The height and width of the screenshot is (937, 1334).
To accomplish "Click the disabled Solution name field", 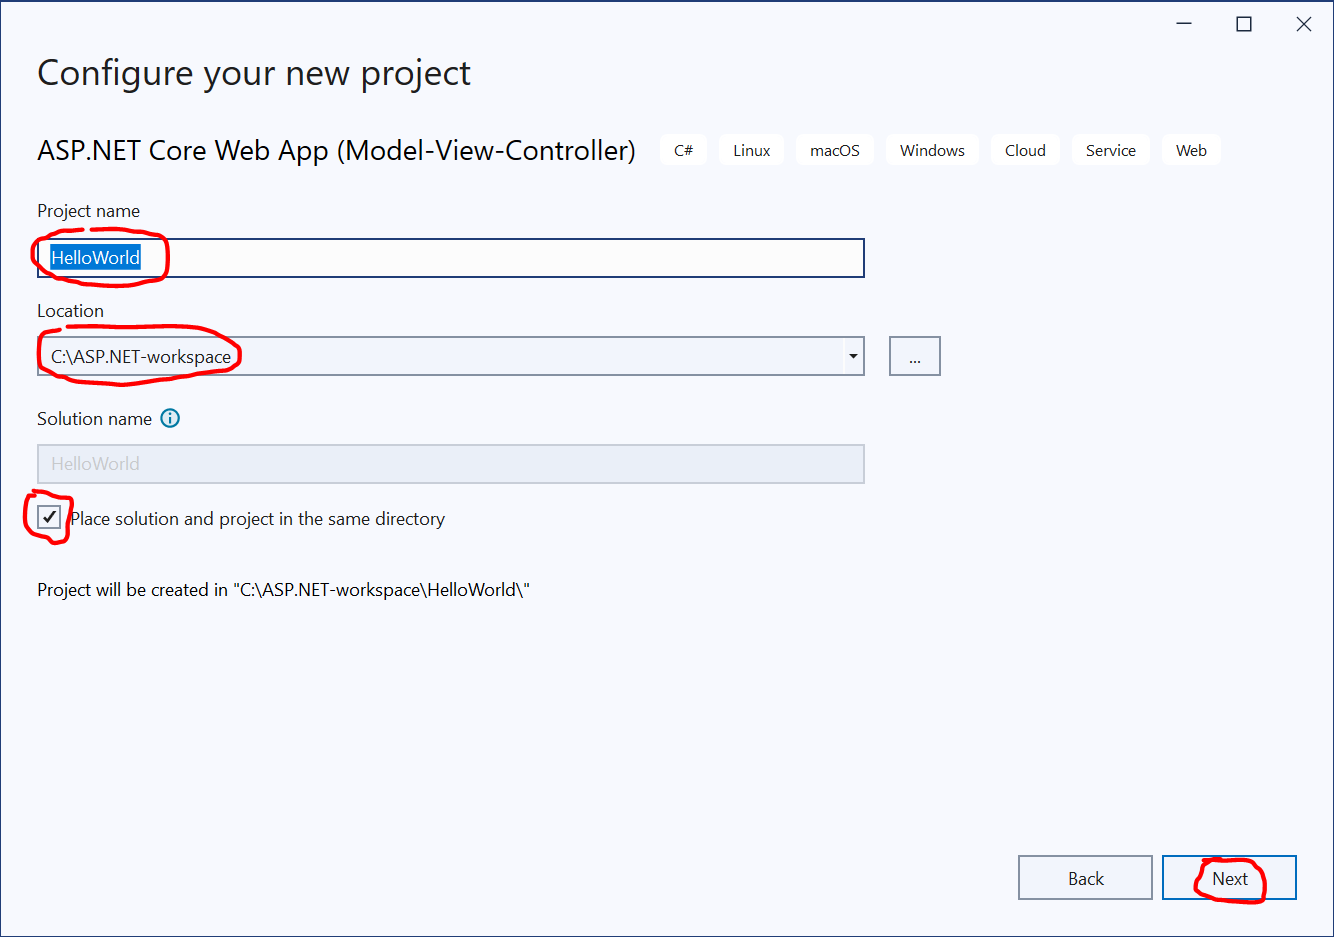I will click(x=451, y=464).
